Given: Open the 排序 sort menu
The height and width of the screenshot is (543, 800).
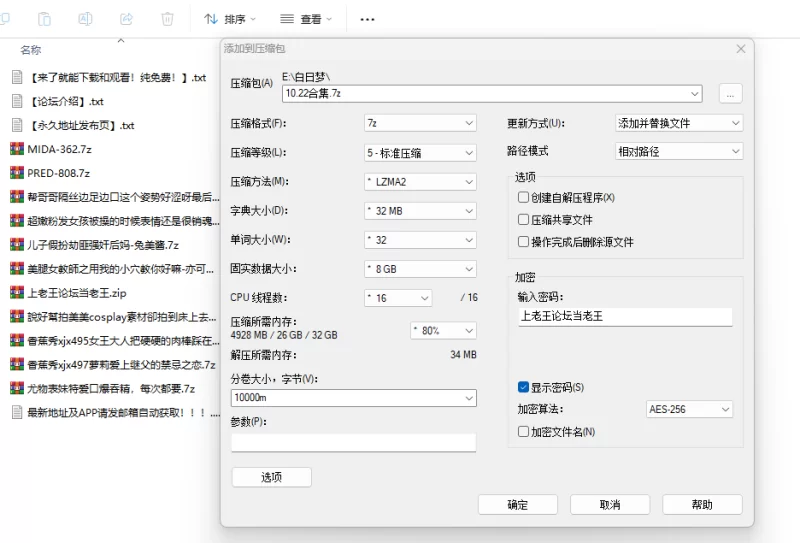Looking at the screenshot, I should [230, 19].
